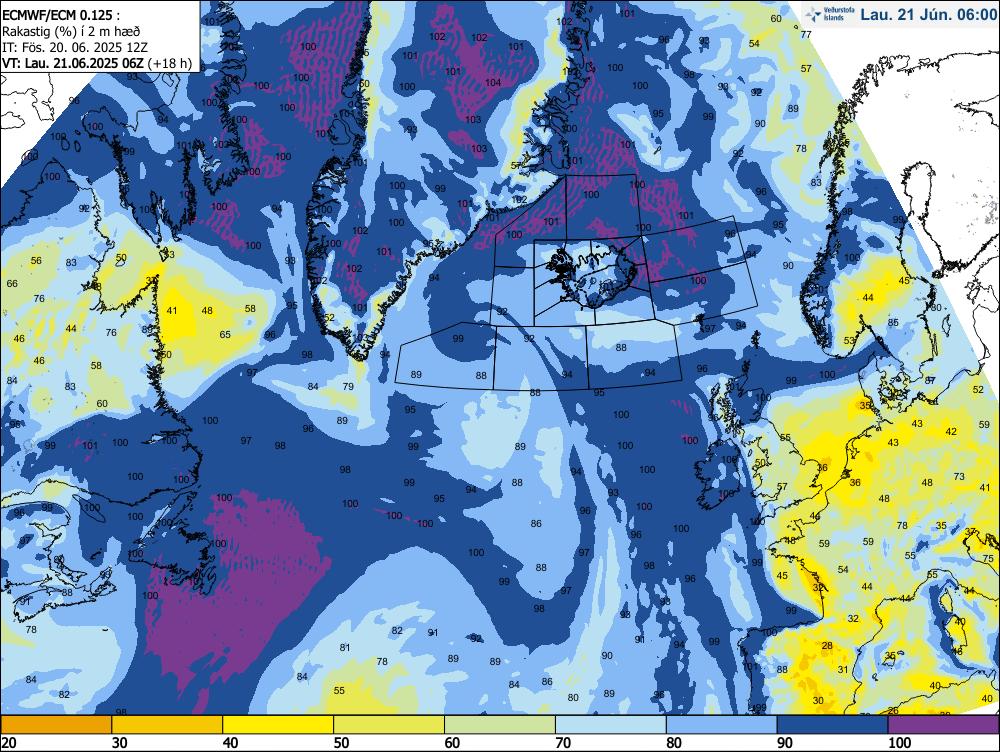Select the orange 20–30 legend swatch

point(56,725)
